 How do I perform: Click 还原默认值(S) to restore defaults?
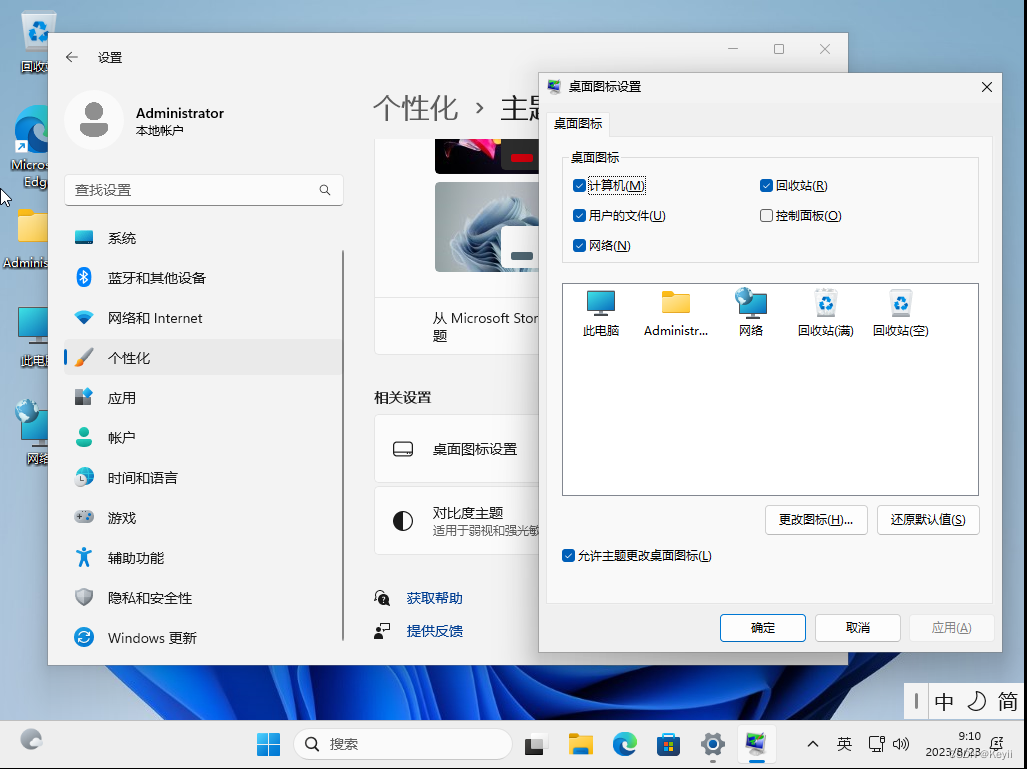point(927,520)
